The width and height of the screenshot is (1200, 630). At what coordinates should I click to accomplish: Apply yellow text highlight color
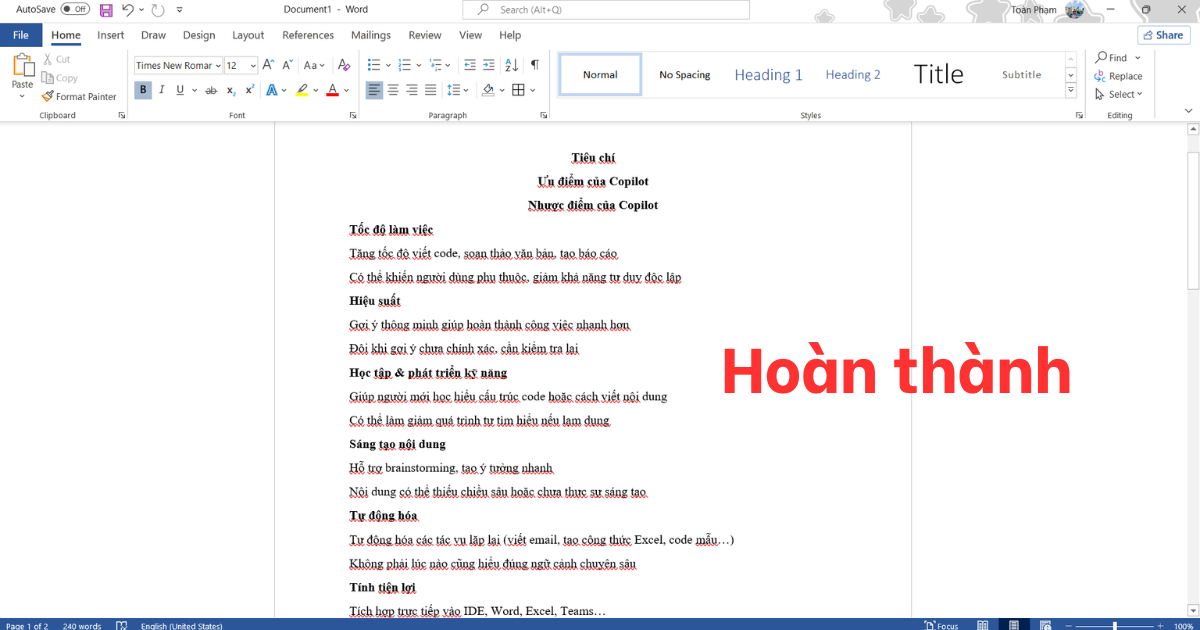301,90
